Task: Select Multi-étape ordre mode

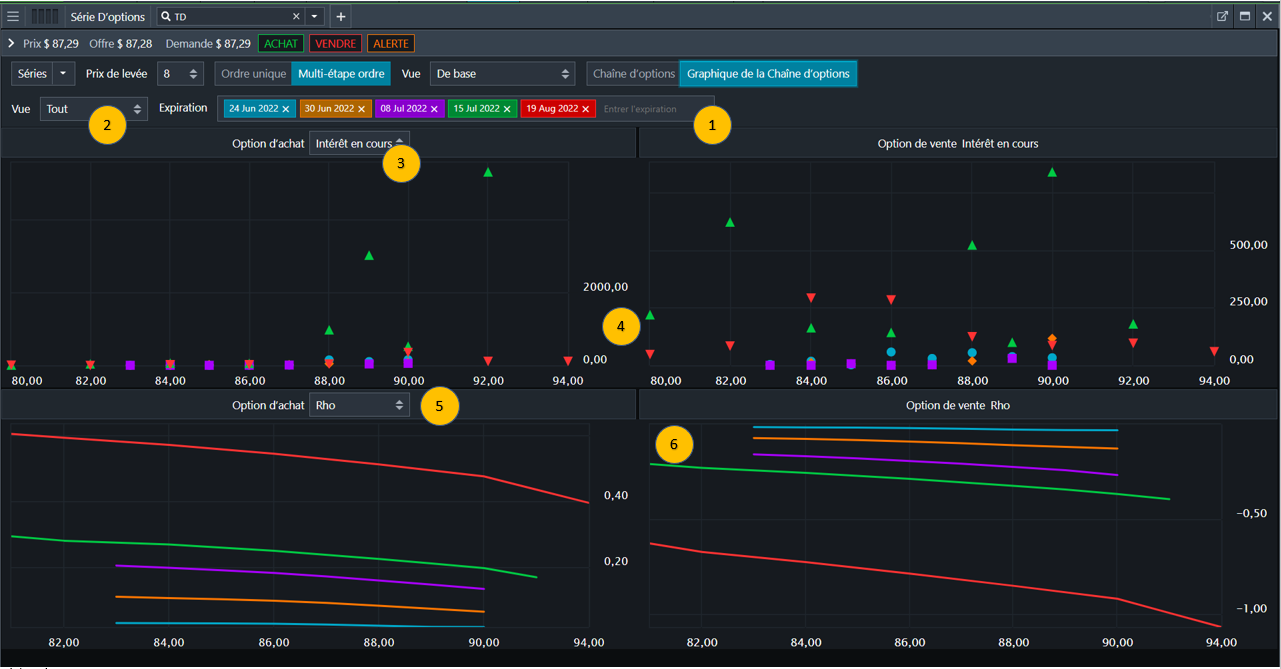Action: 342,74
